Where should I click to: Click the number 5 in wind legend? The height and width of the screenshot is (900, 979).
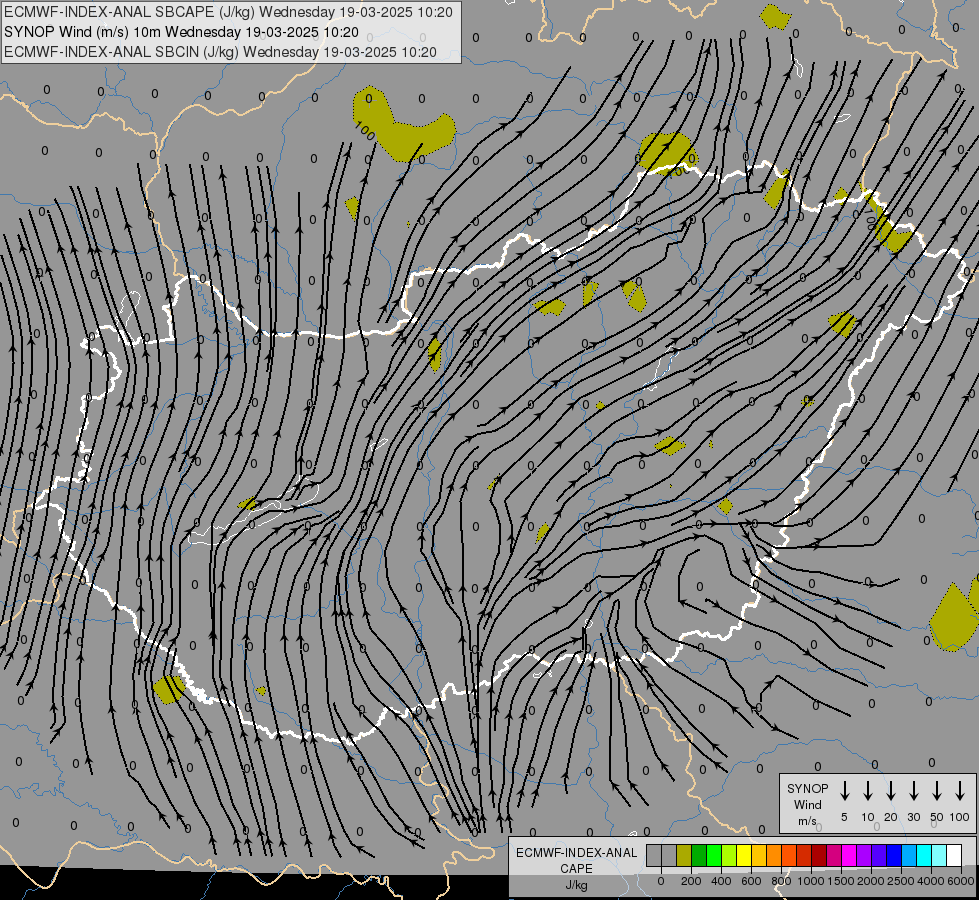pyautogui.click(x=844, y=817)
